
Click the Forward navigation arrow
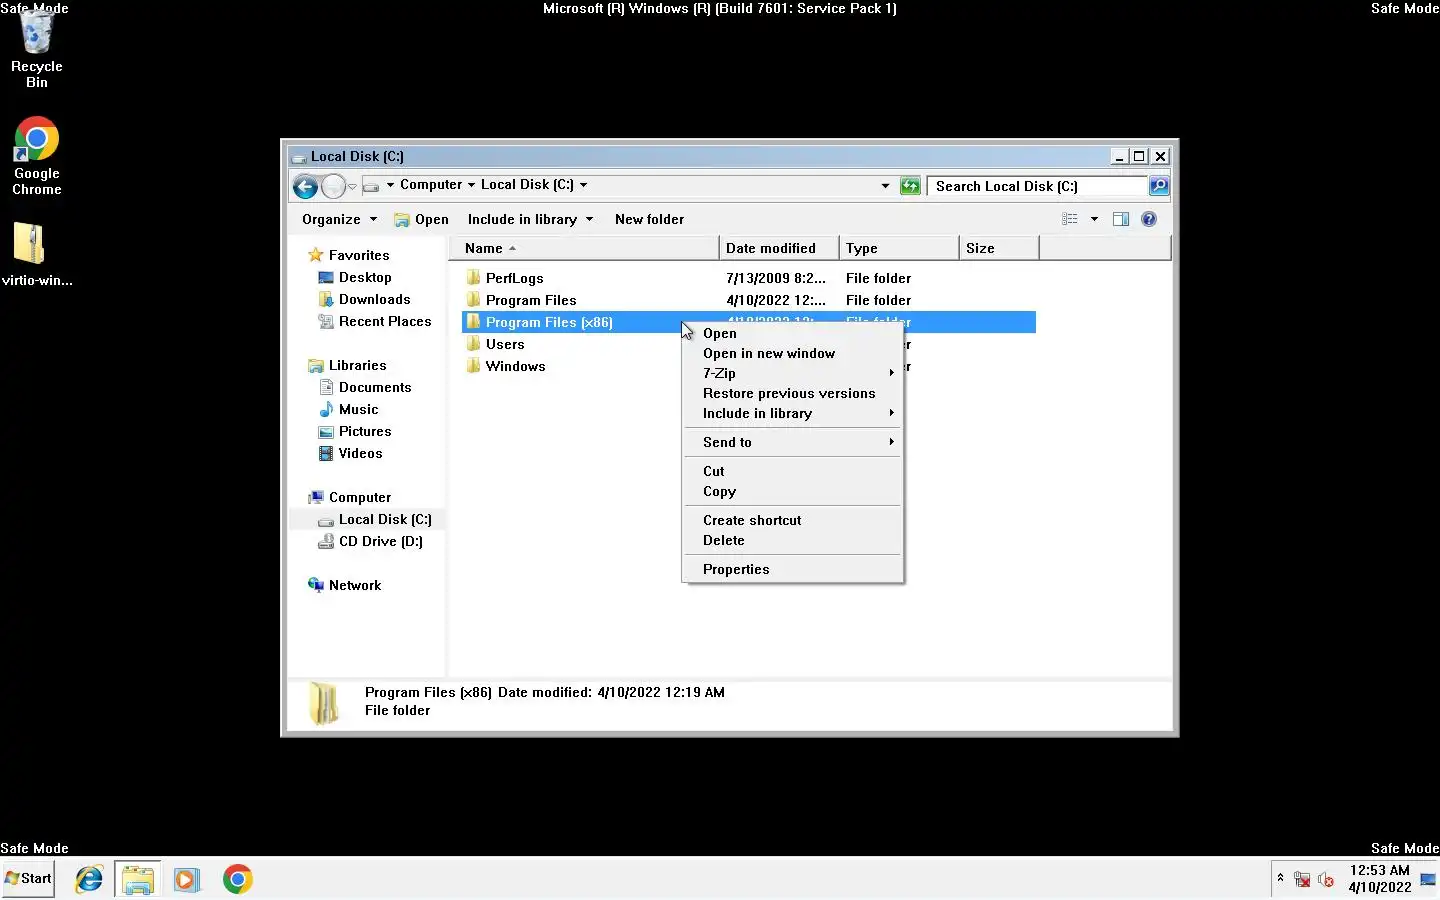click(x=333, y=186)
